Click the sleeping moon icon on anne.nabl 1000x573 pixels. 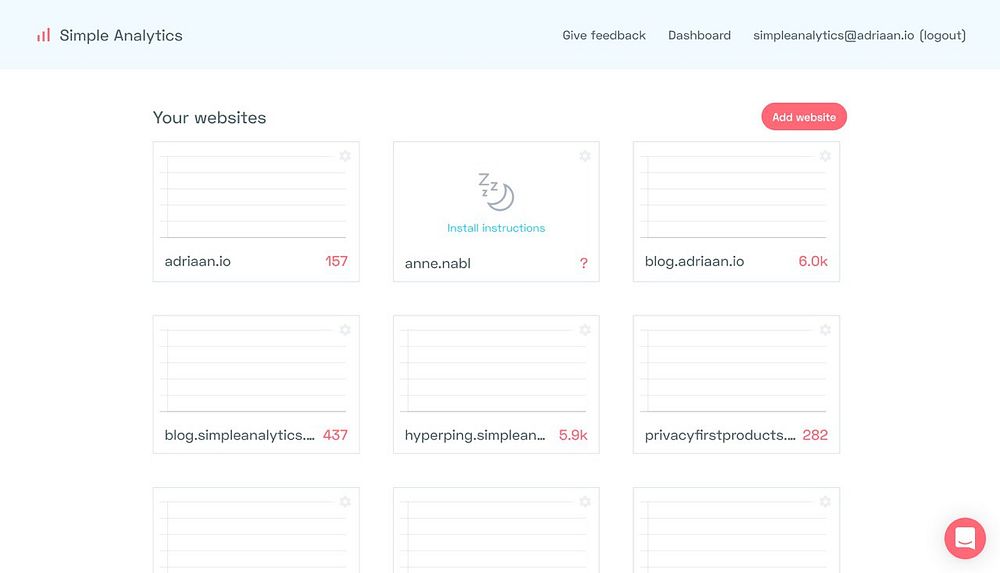pyautogui.click(x=496, y=191)
